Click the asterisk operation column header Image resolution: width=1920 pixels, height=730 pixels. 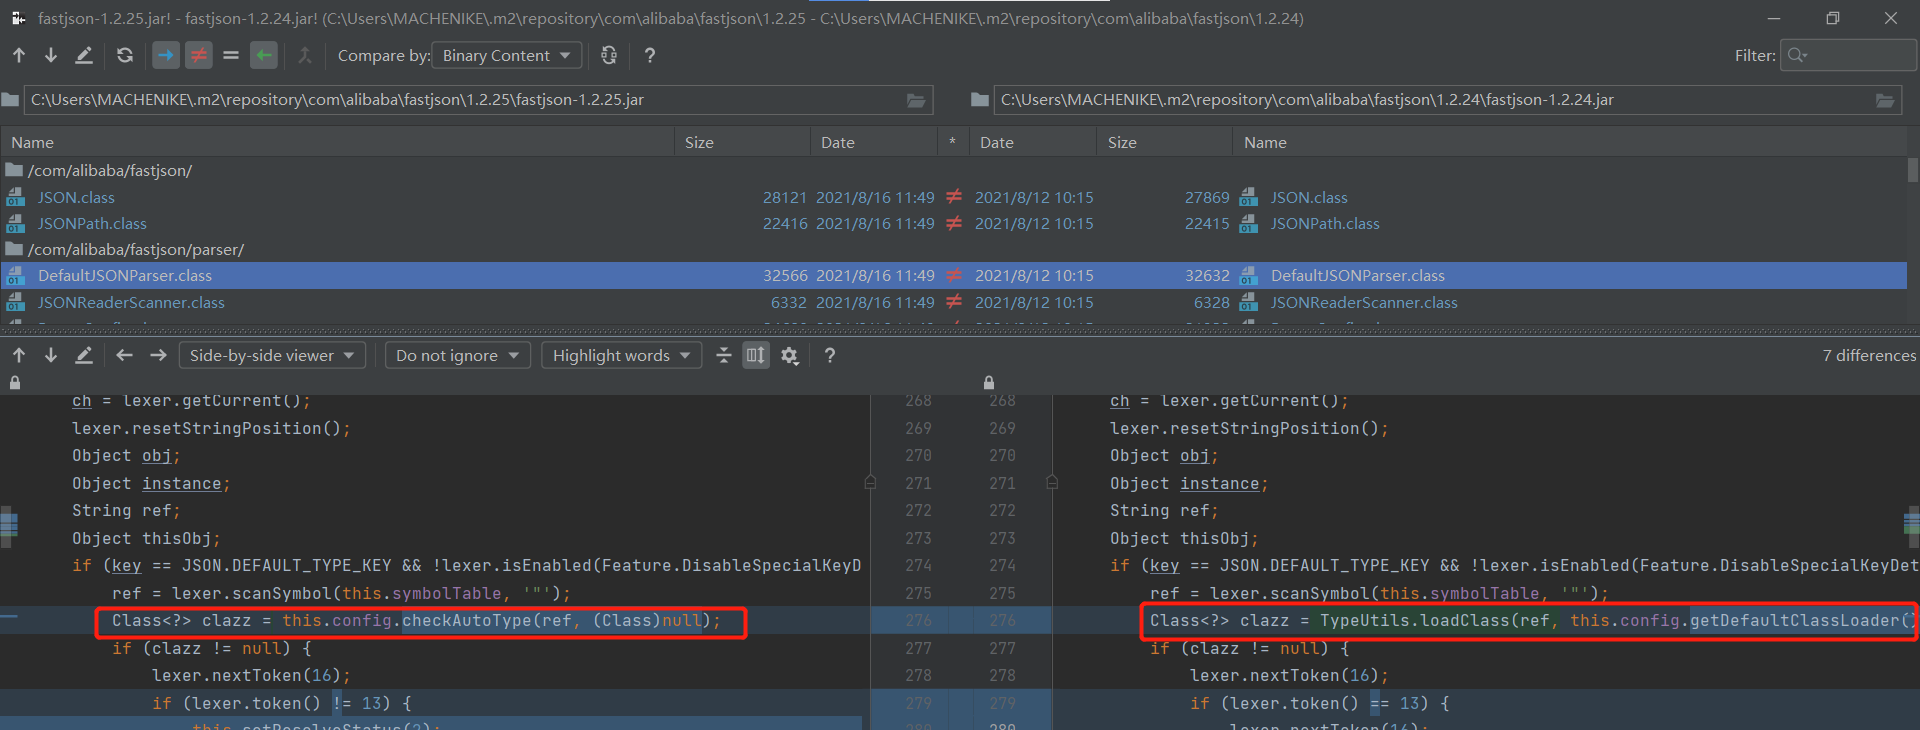[x=953, y=142]
